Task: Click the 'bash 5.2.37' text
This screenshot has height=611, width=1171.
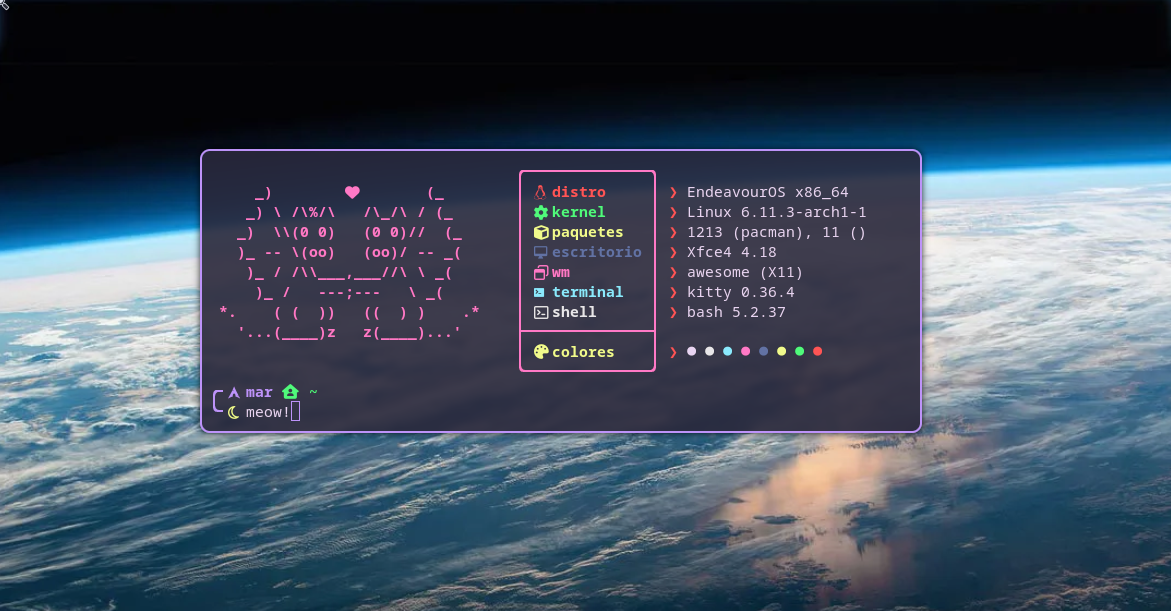Action: click(x=736, y=312)
